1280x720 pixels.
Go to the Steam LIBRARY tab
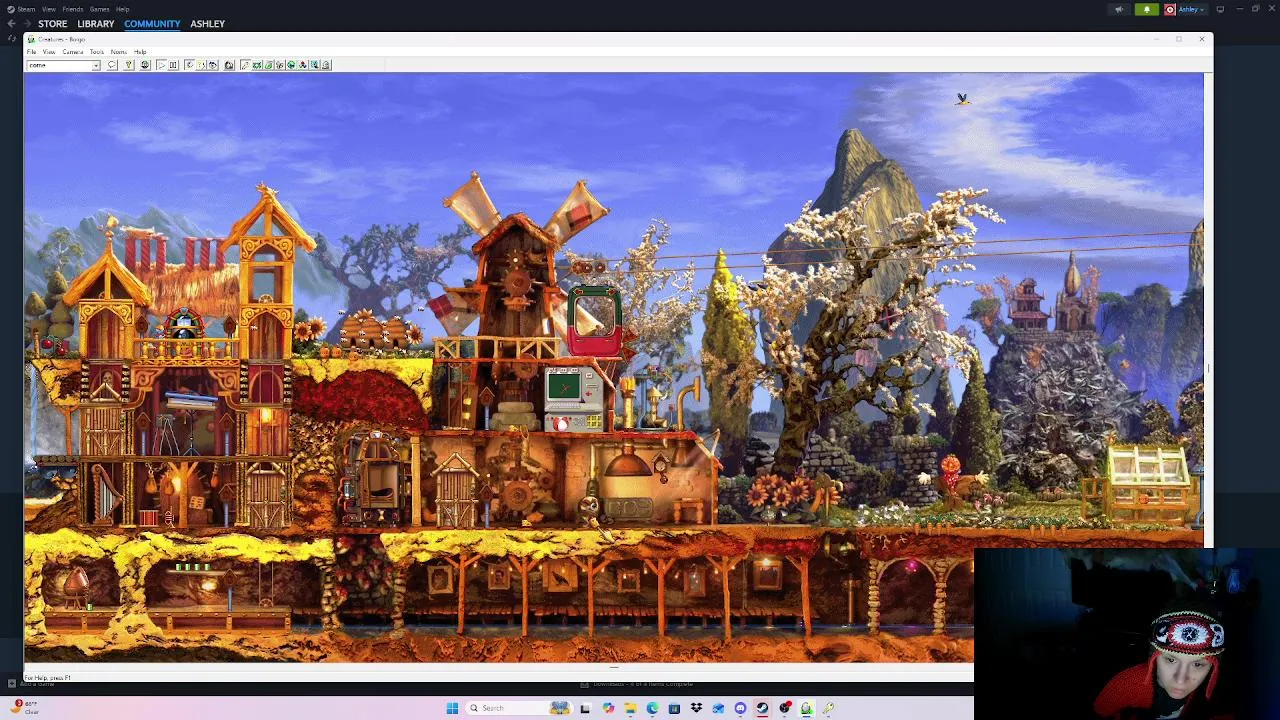point(96,24)
